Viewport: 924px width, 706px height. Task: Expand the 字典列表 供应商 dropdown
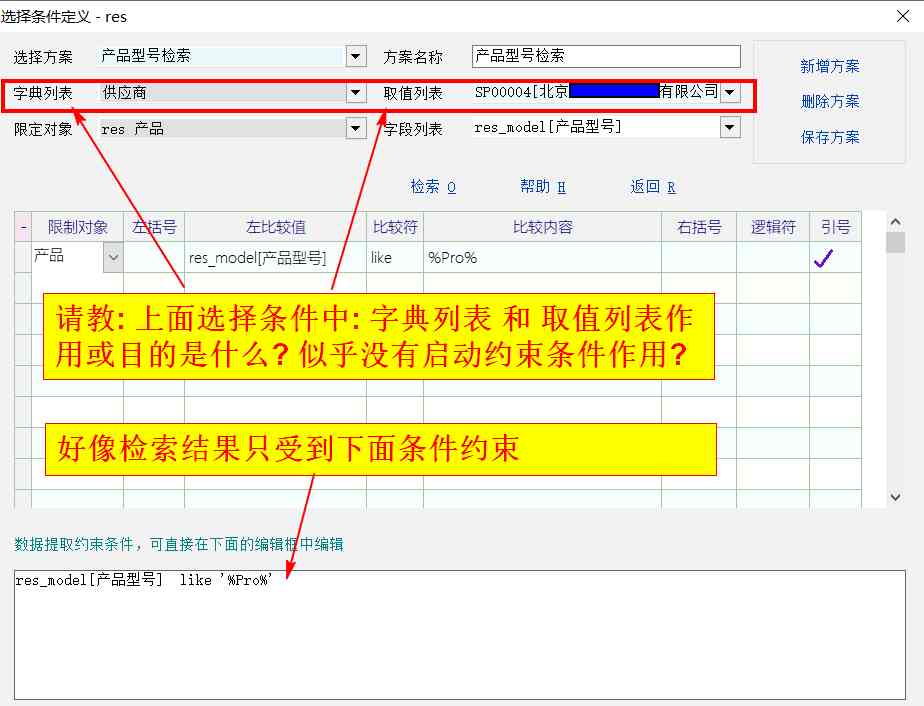click(x=356, y=93)
